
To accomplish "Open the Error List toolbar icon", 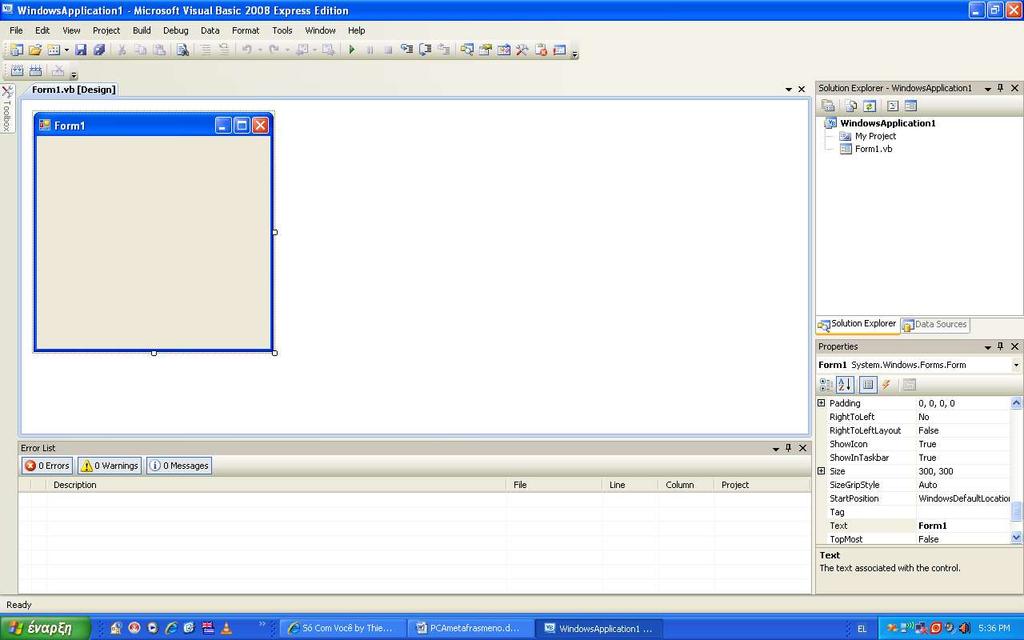I will pyautogui.click(x=541, y=50).
